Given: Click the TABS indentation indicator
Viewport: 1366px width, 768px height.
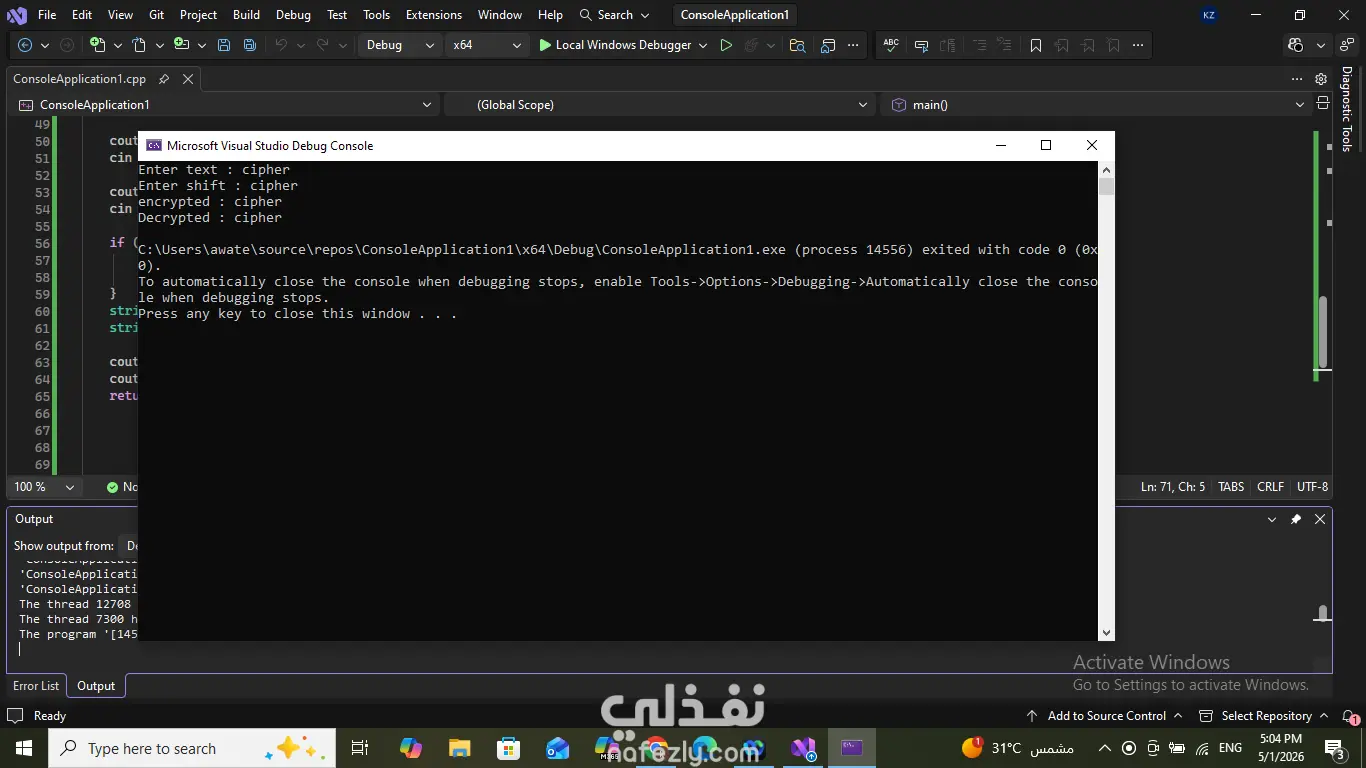Looking at the screenshot, I should (1231, 487).
